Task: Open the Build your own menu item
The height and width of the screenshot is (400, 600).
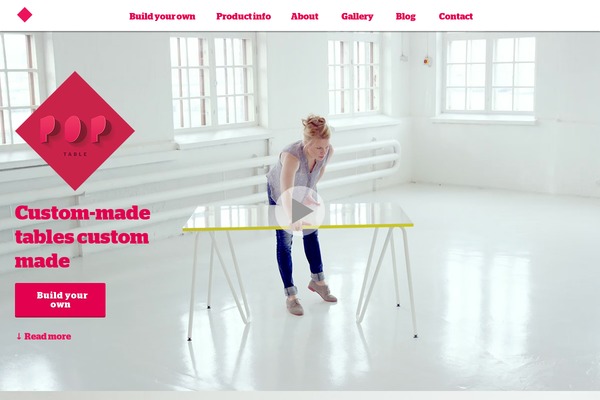Action: pyautogui.click(x=162, y=16)
